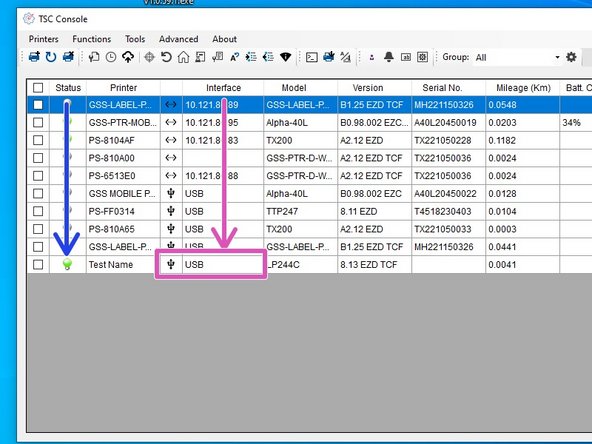Screen dimensions: 592x444
Task: Click the printer with download arrow icon
Action: pos(329,57)
